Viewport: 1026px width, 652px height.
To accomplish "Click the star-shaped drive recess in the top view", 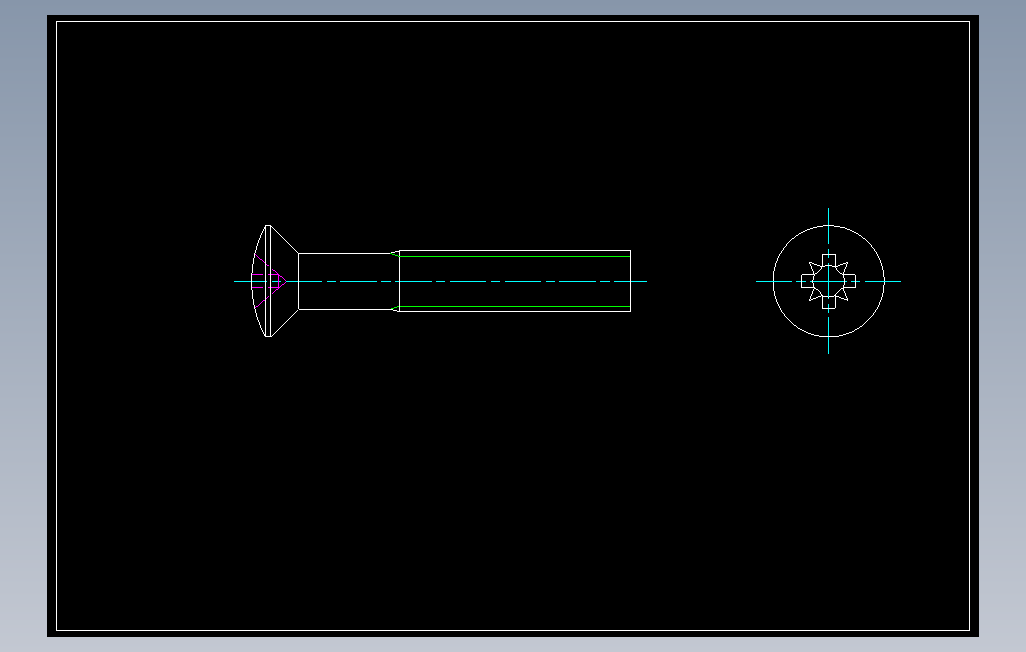I will [x=828, y=281].
